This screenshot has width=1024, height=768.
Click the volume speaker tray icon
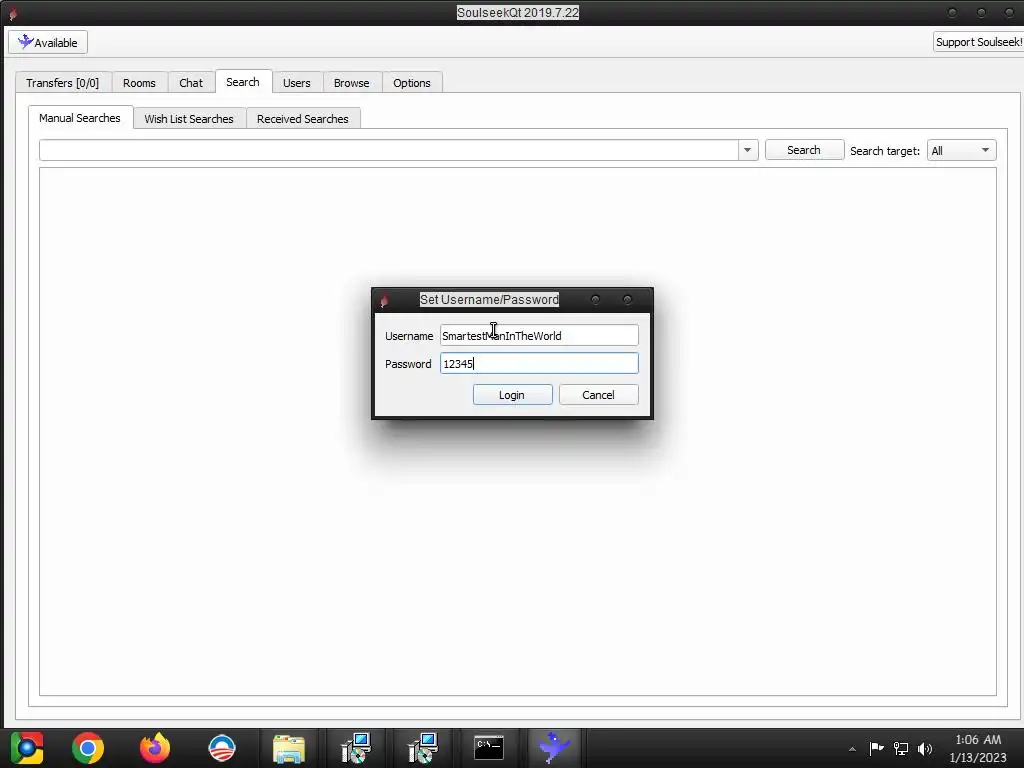pyautogui.click(x=925, y=748)
